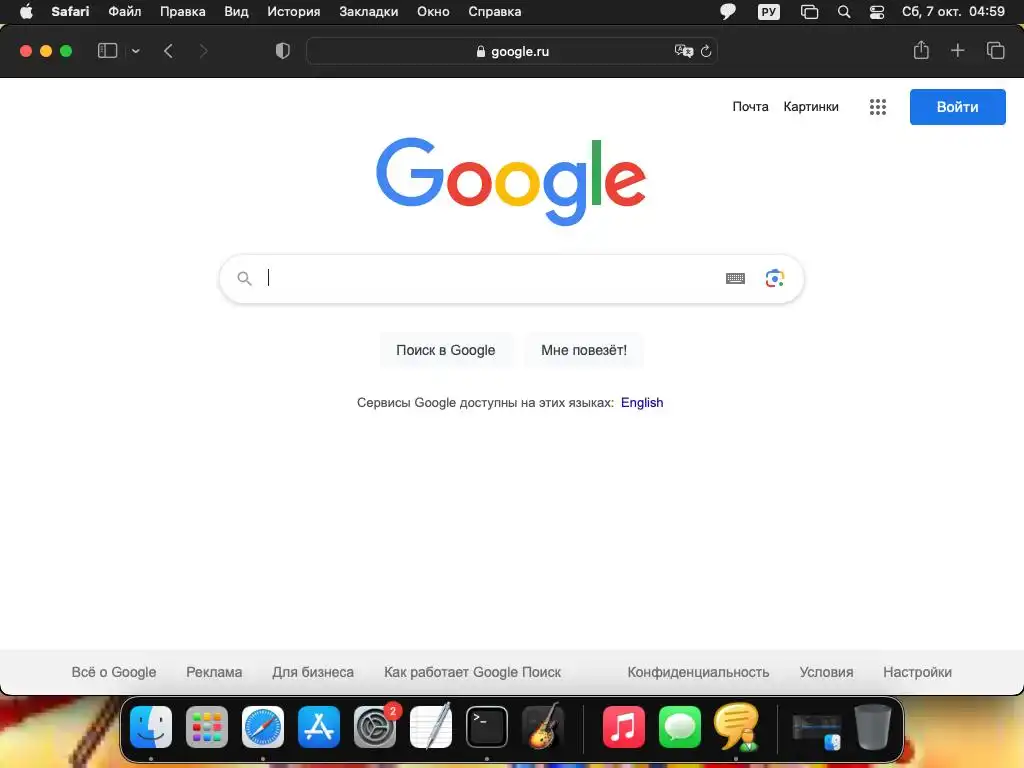Open Control Center in menu bar

[x=876, y=12]
